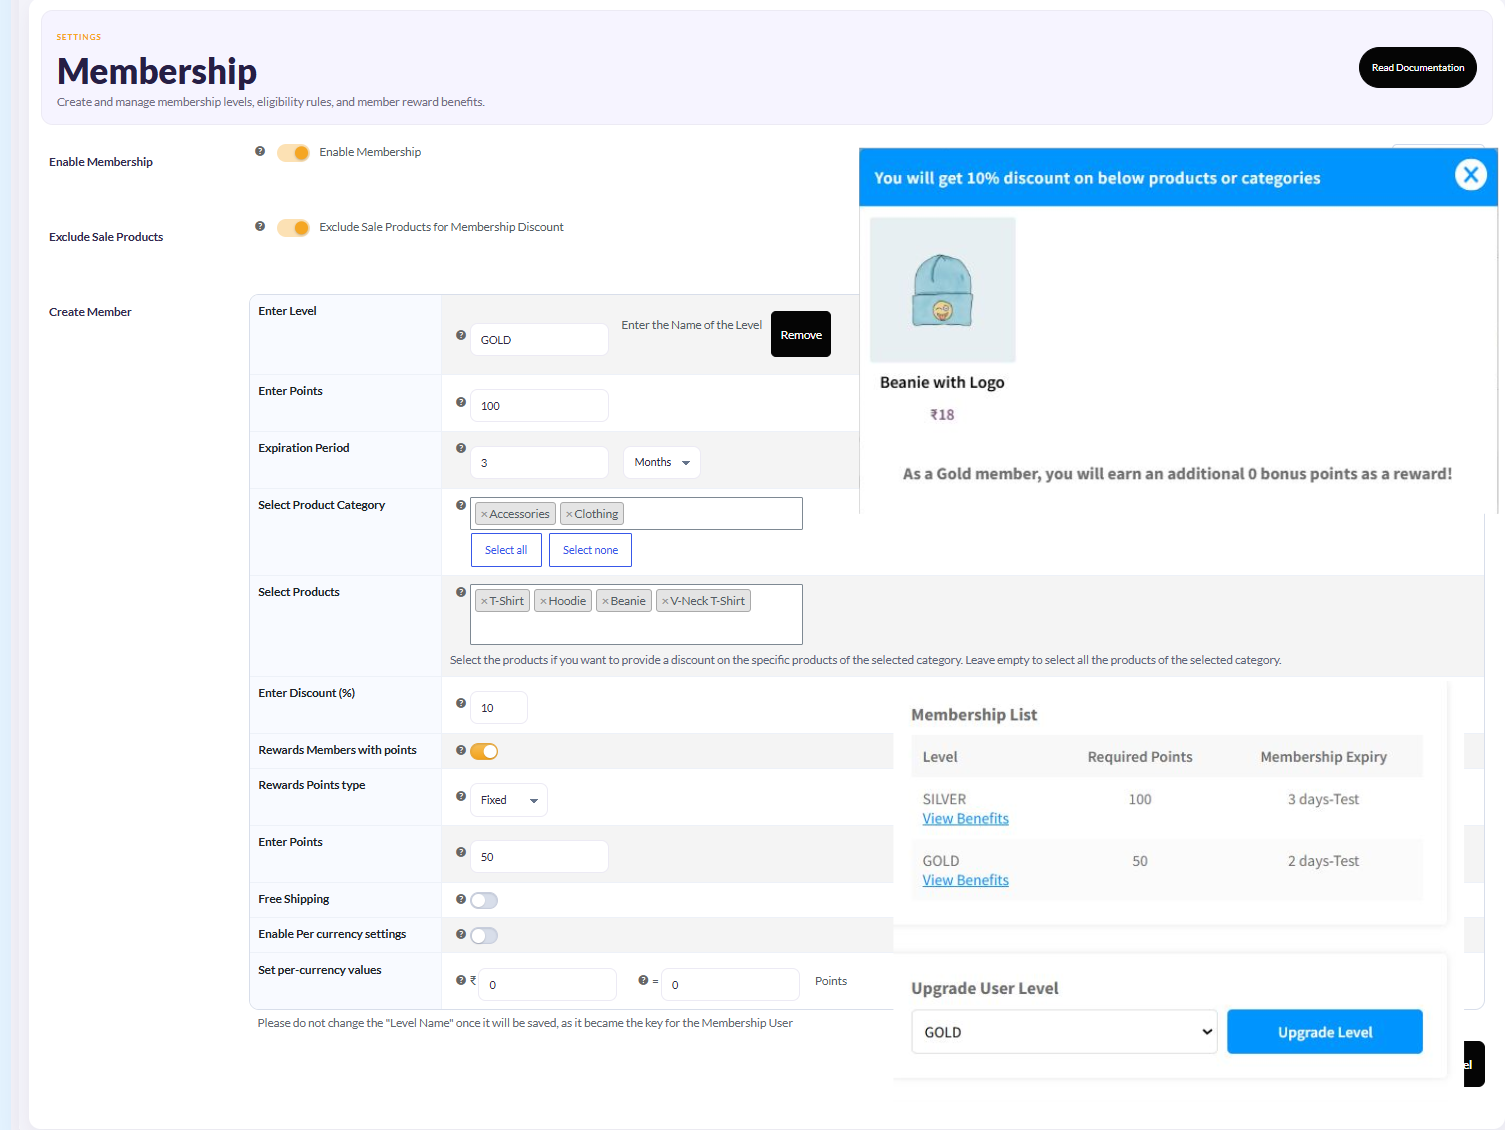This screenshot has width=1505, height=1130.
Task: Click Remove button for the GOLD level
Action: (x=801, y=334)
